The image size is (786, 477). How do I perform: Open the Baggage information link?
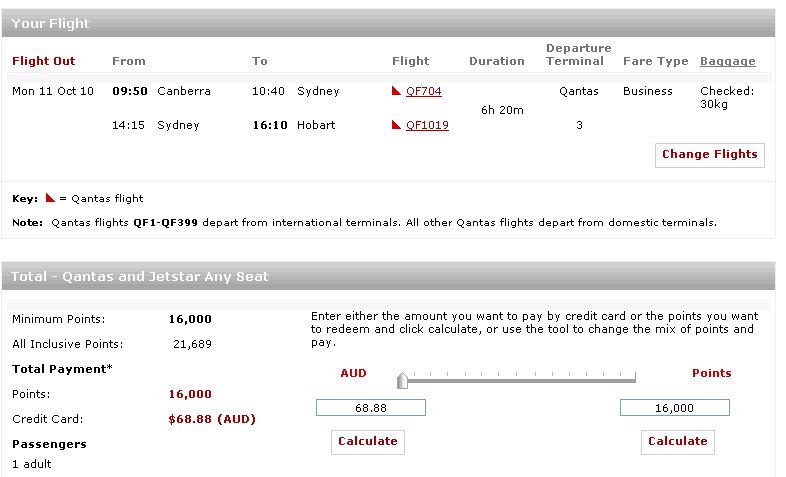tap(727, 61)
